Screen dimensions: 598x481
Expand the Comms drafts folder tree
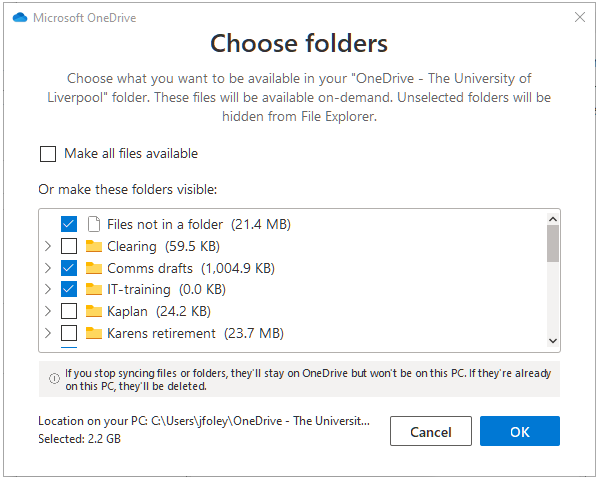(48, 268)
